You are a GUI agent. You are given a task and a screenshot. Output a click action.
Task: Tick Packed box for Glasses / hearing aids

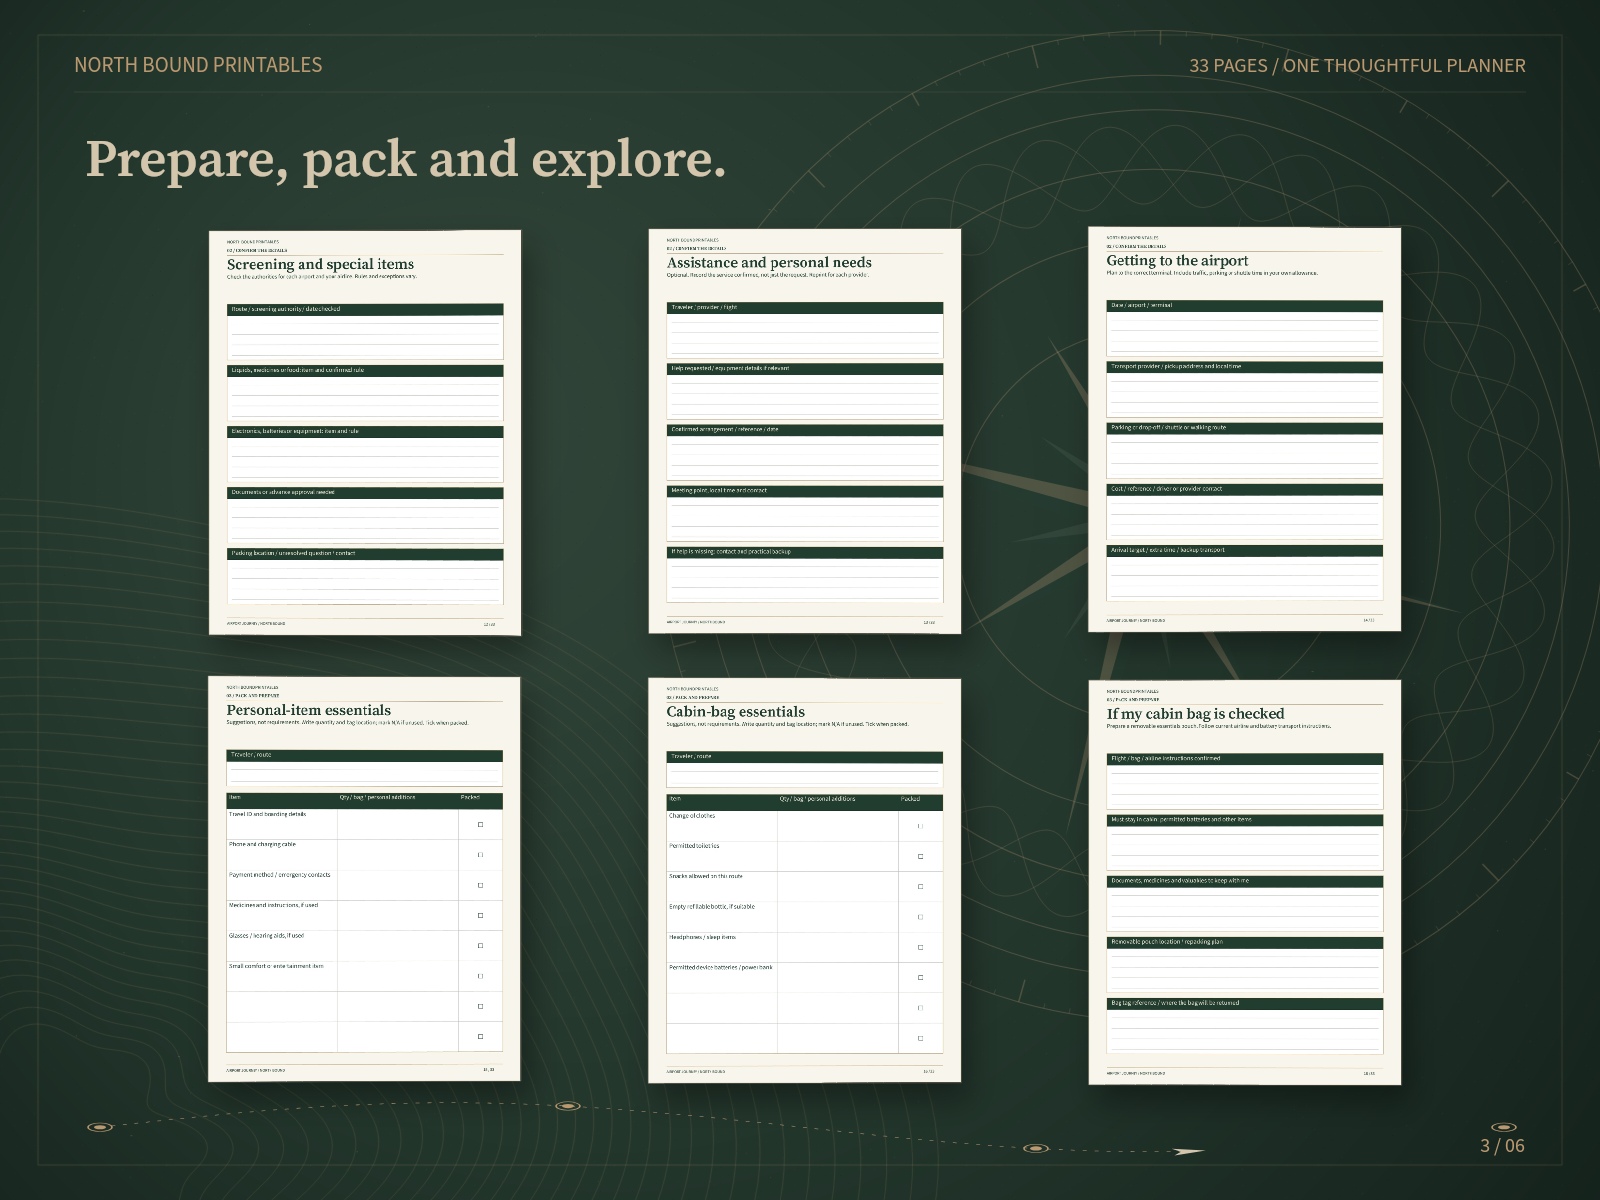[x=480, y=946]
